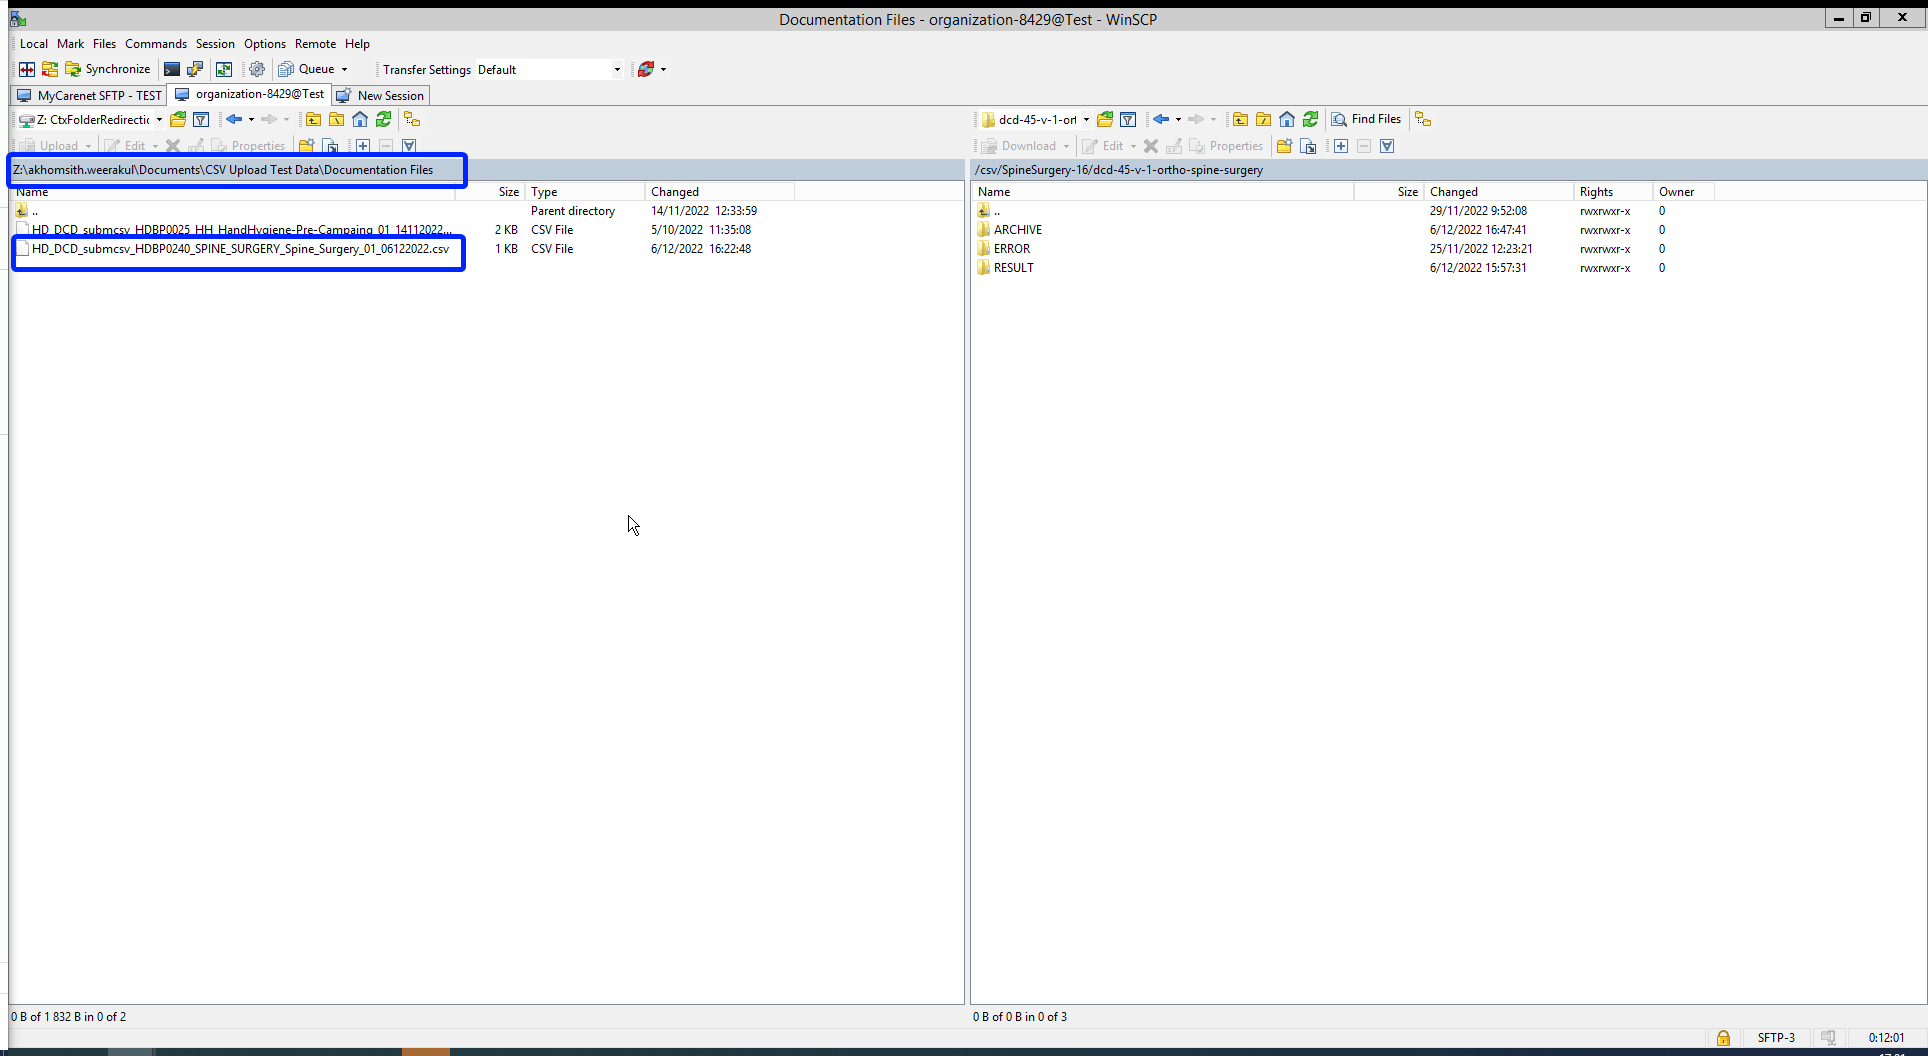The image size is (1928, 1056).
Task: Toggle the remote directory tree view
Action: pyautogui.click(x=1423, y=119)
